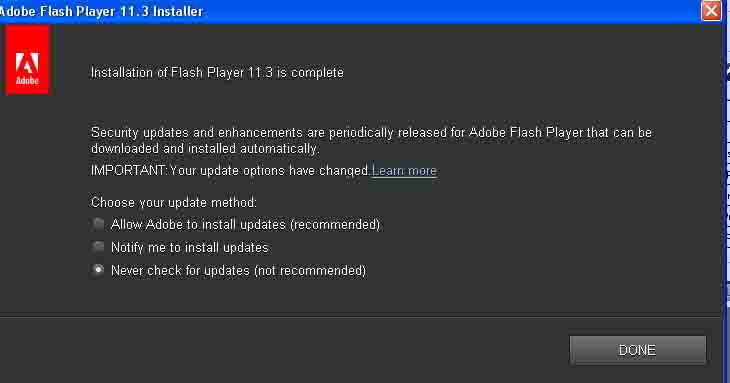This screenshot has width=730, height=383.
Task: Click the horizontal divider above DONE button
Action: point(360,317)
